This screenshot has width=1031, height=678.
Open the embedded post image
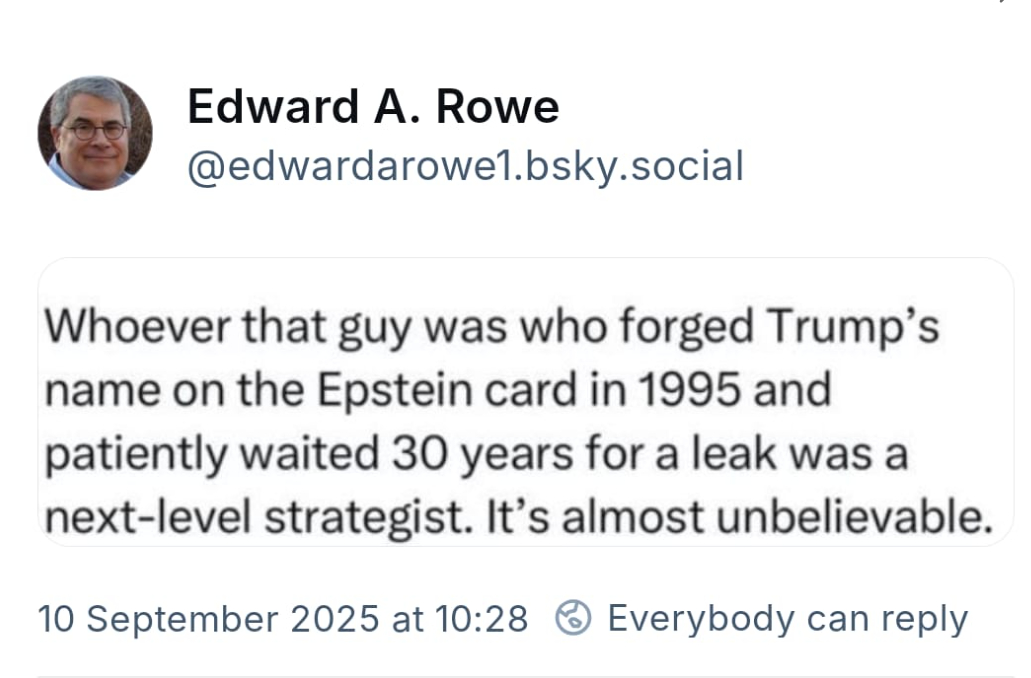(x=525, y=400)
